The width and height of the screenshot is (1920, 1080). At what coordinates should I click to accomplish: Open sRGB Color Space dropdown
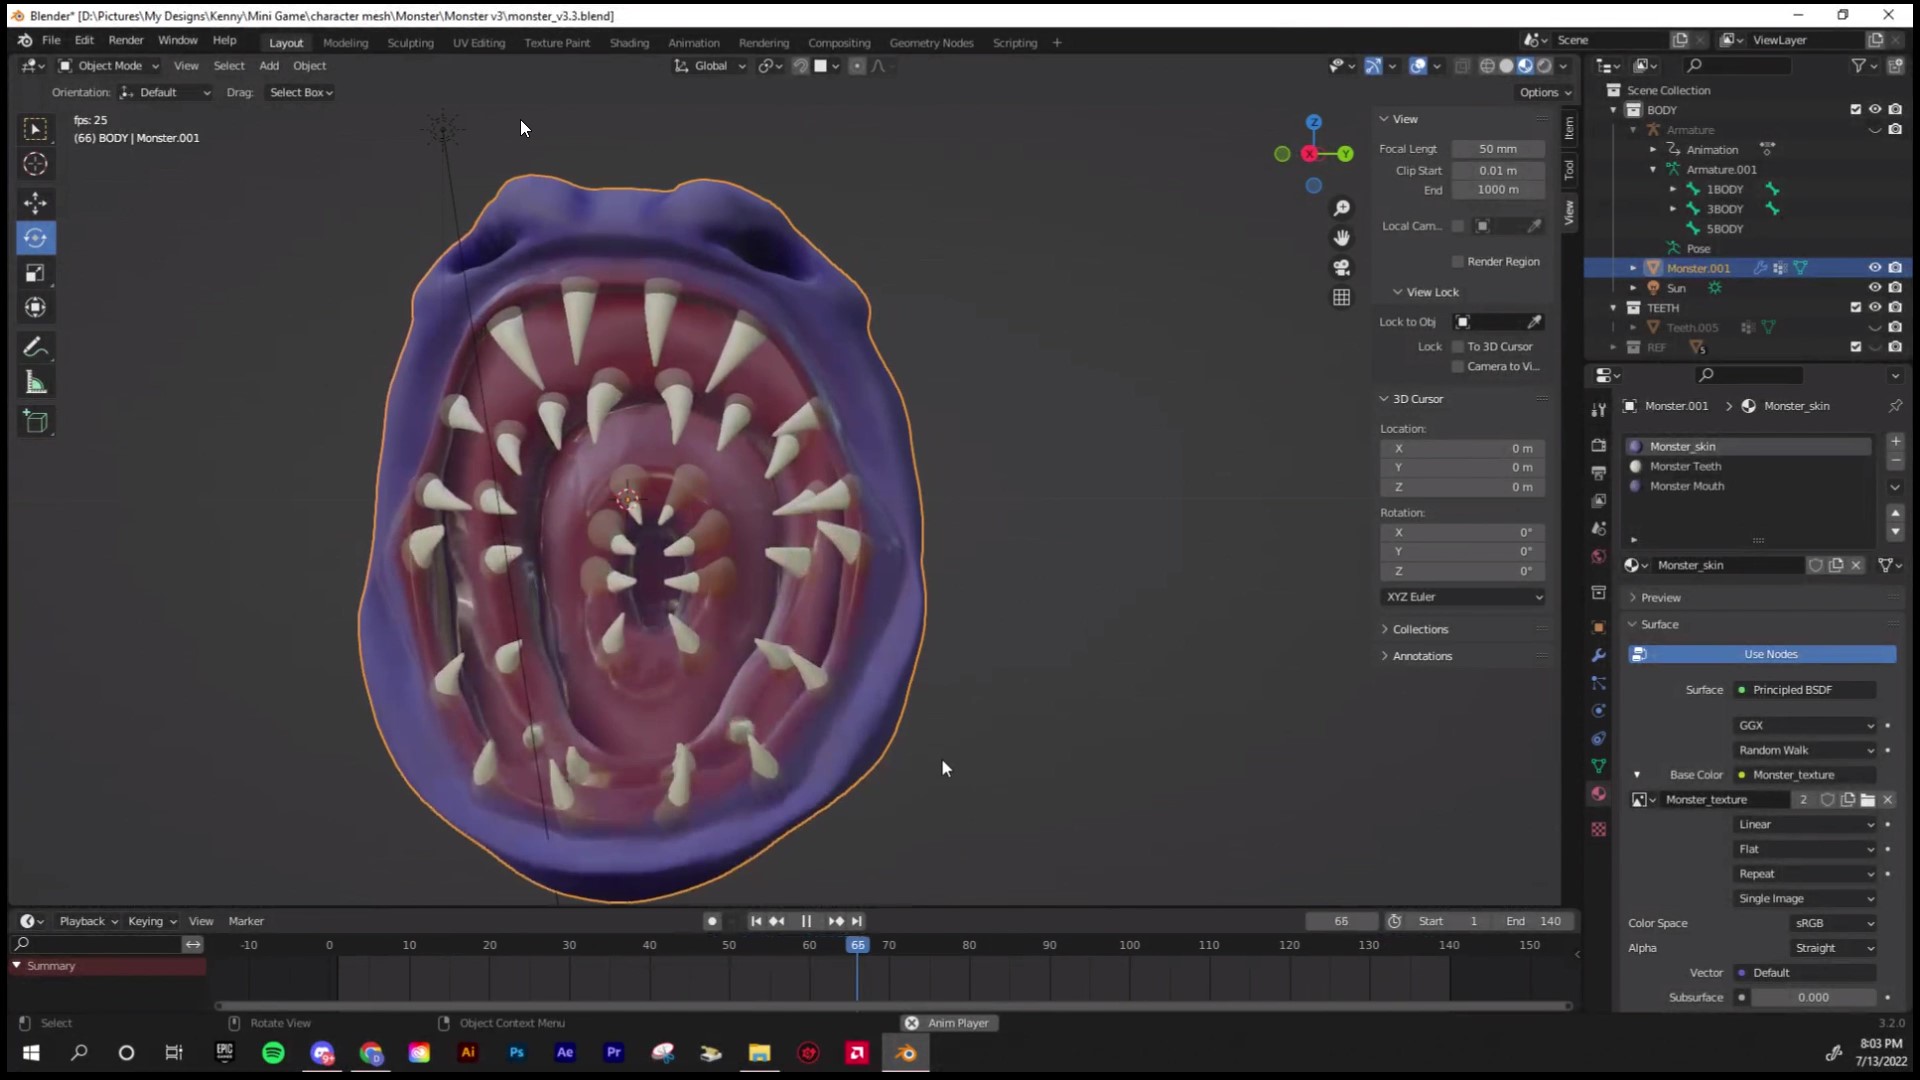1834,924
